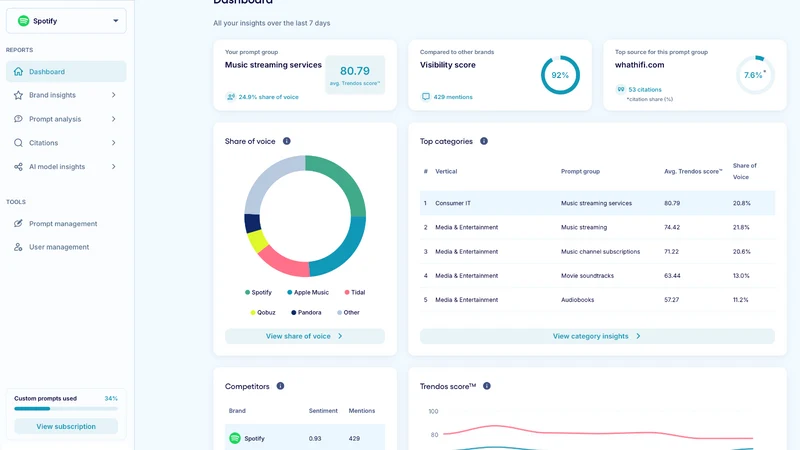Viewport: 800px width, 450px height.
Task: Expand the Brand insights chevron
Action: coord(113,95)
